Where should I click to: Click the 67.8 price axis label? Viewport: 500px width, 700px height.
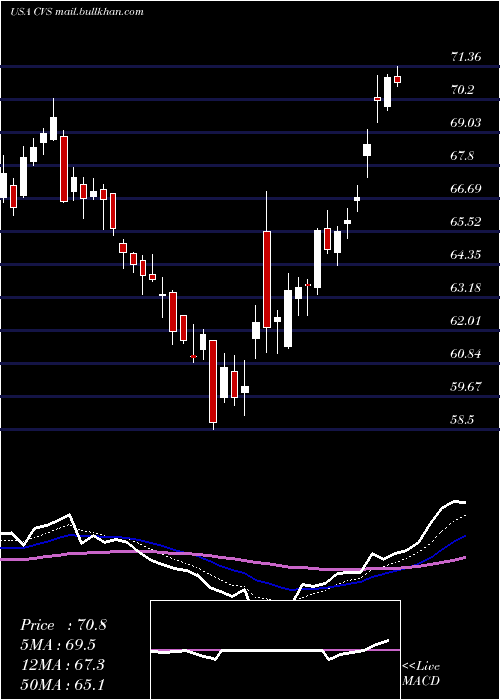coord(462,156)
